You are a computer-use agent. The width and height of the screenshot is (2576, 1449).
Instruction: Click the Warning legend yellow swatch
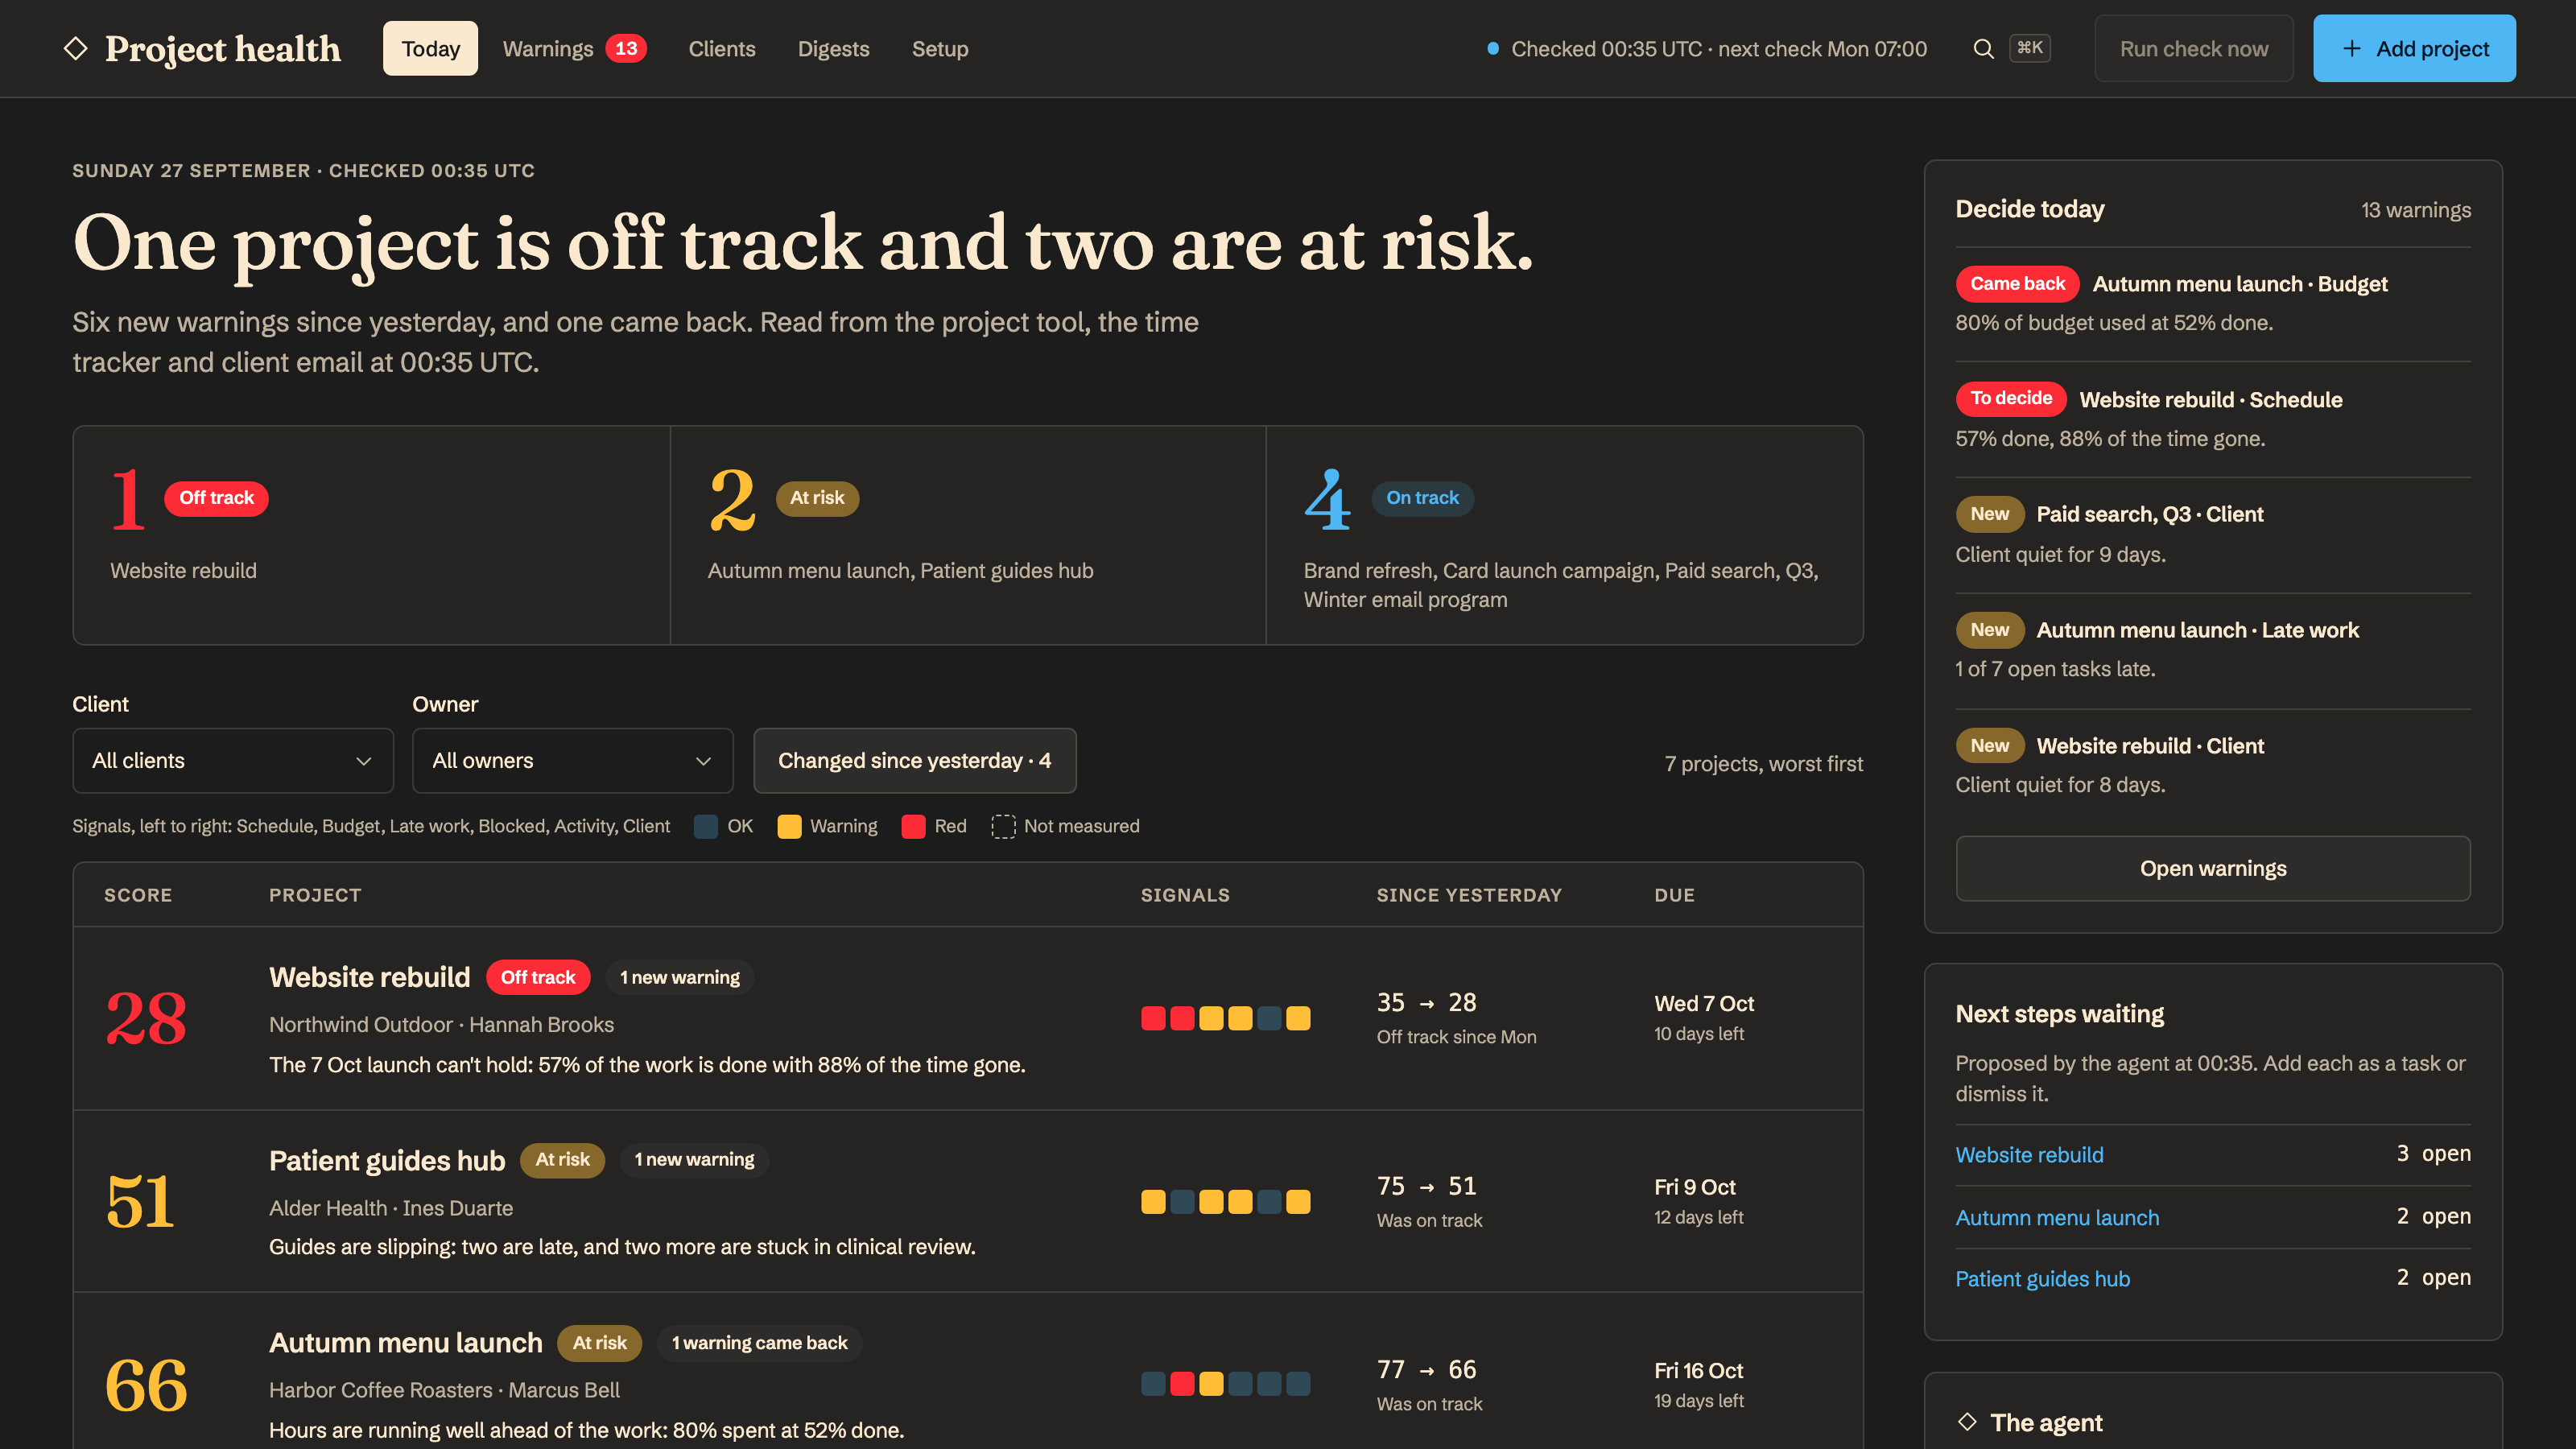(x=789, y=826)
